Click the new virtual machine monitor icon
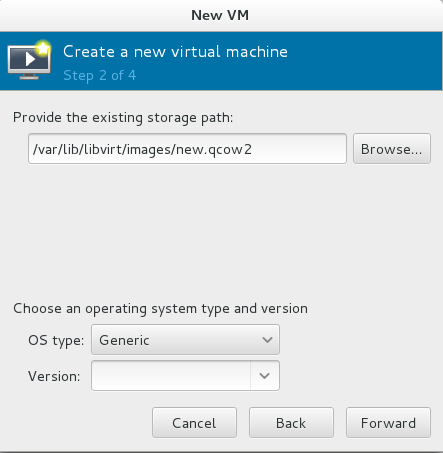 click(x=29, y=60)
